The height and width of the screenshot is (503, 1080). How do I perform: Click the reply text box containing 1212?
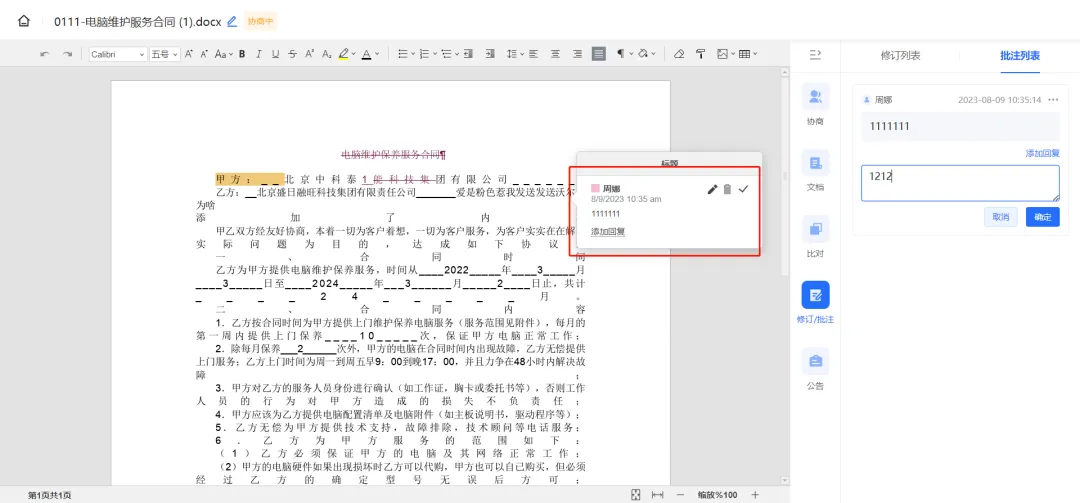(x=959, y=183)
